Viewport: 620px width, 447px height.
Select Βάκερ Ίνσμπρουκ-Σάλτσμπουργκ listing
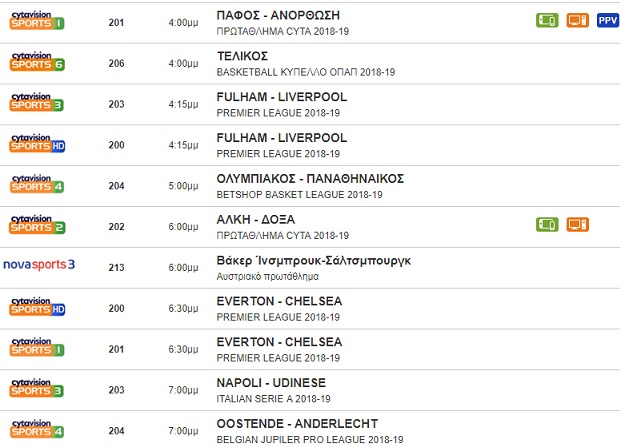[313, 260]
